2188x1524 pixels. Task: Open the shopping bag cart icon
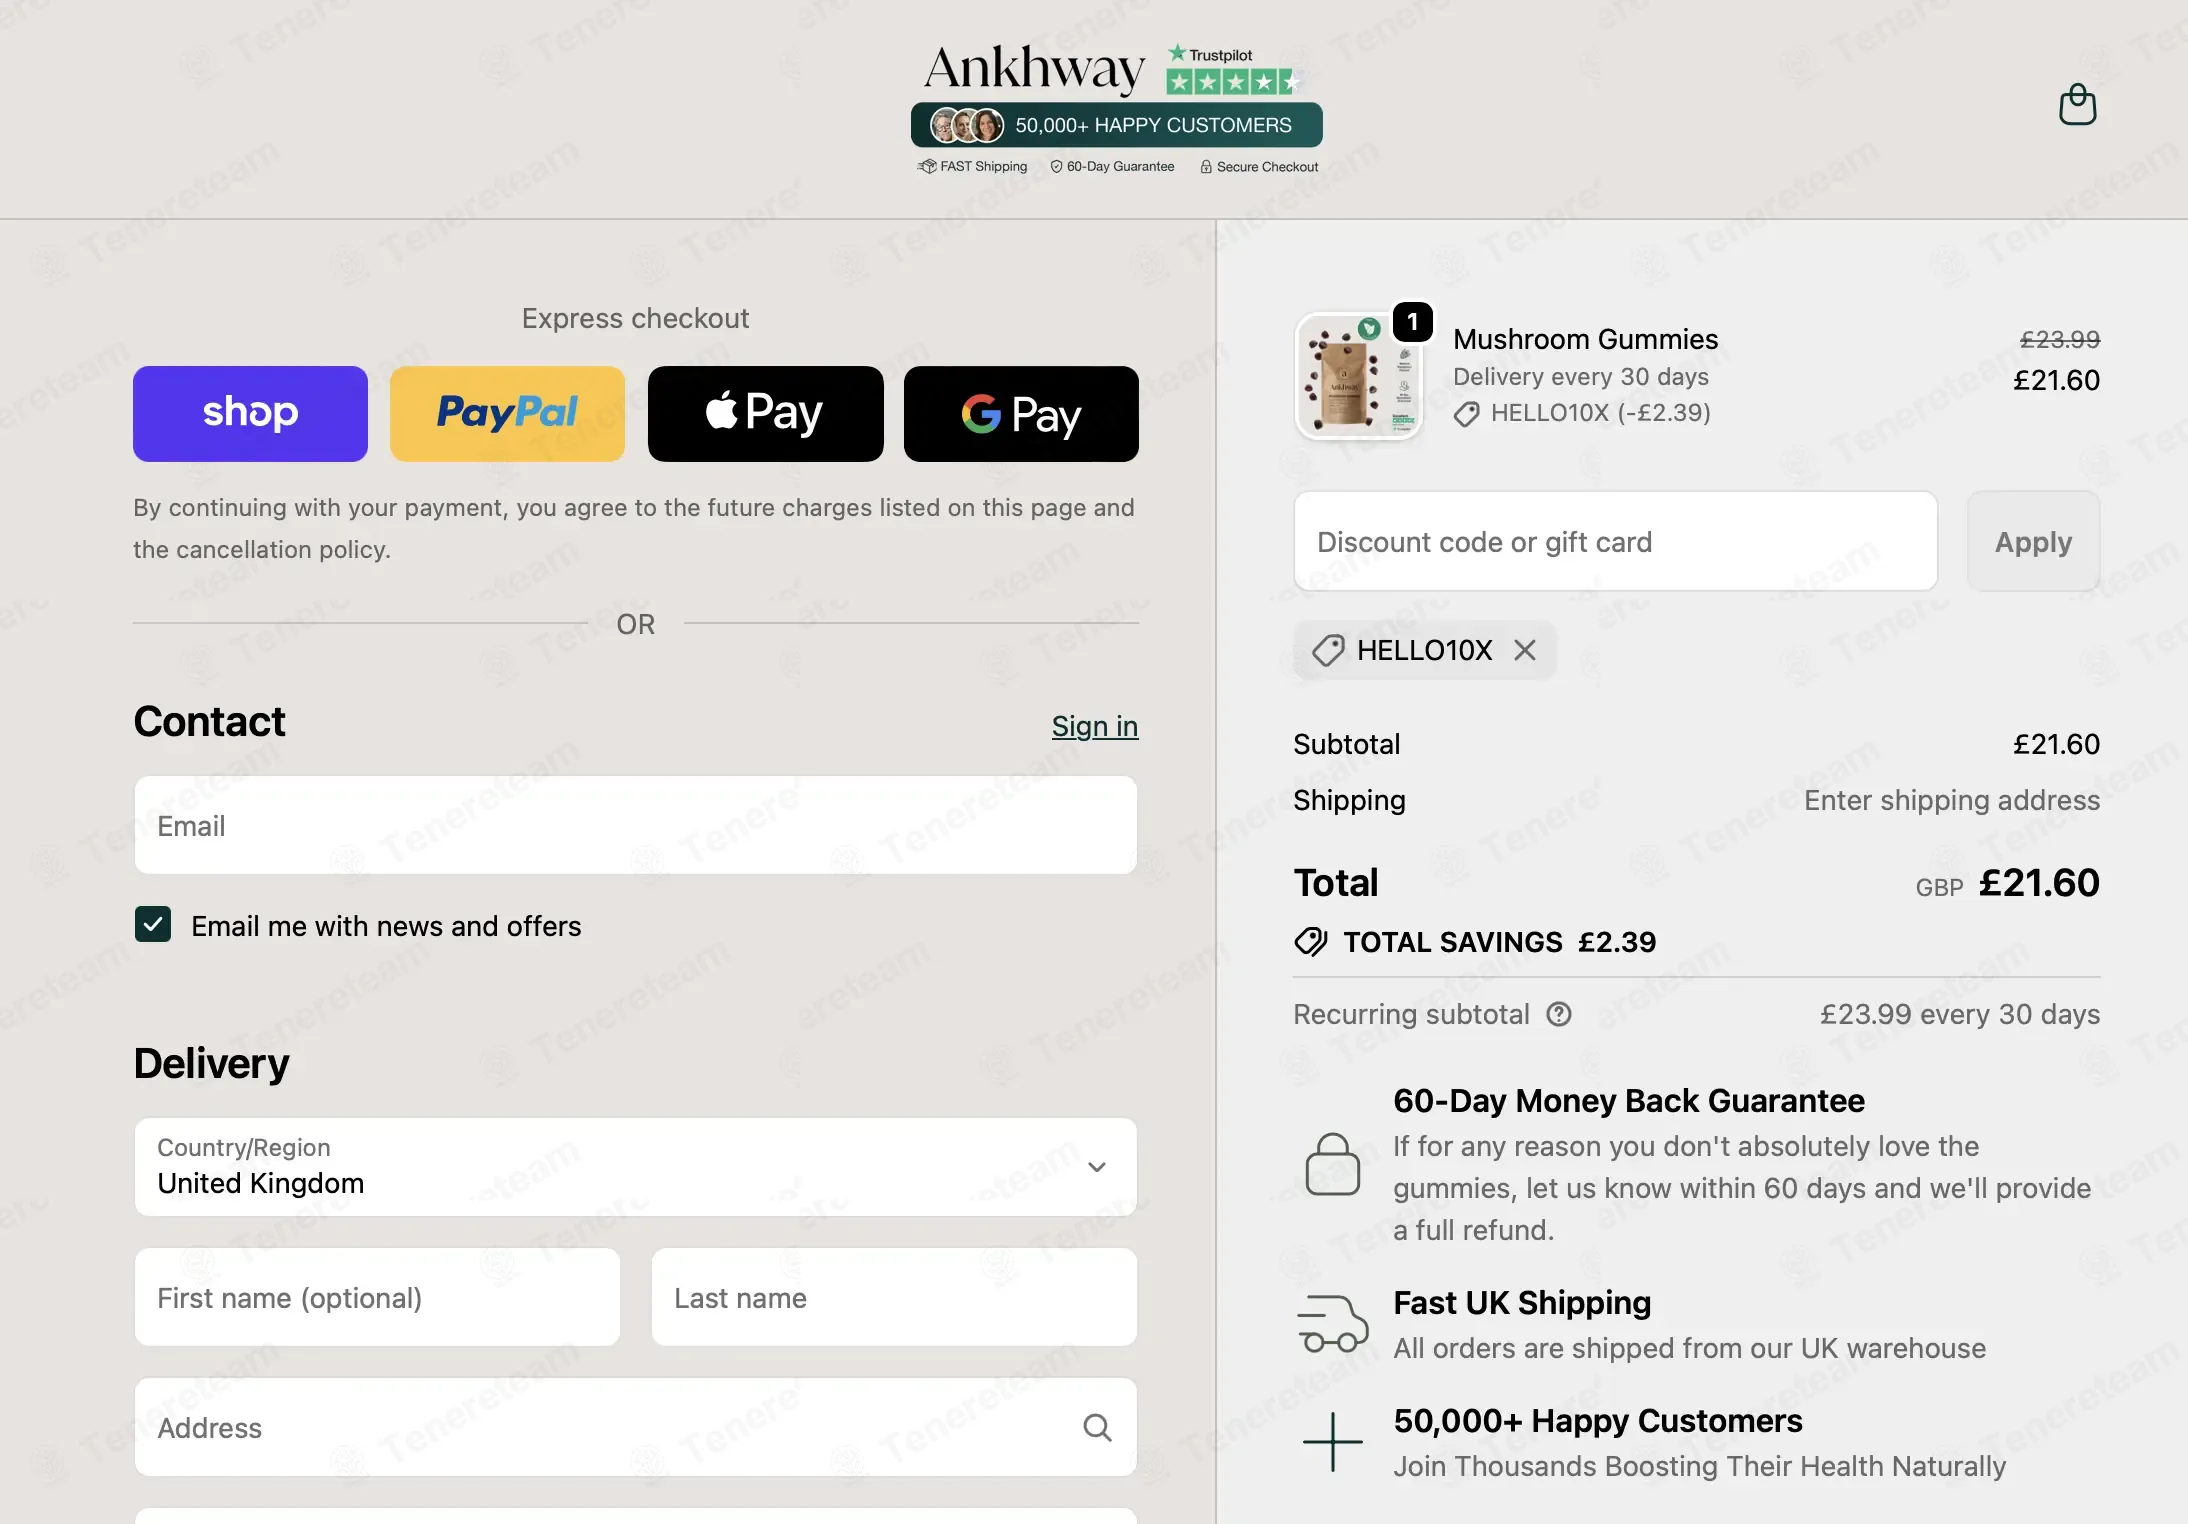coord(2077,105)
